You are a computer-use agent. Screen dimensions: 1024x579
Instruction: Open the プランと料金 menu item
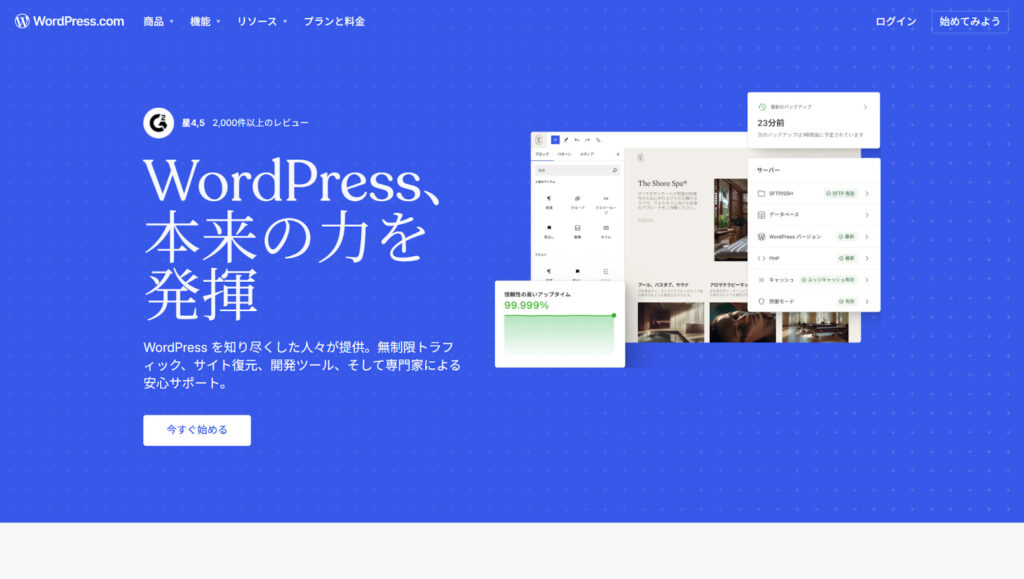tap(334, 21)
